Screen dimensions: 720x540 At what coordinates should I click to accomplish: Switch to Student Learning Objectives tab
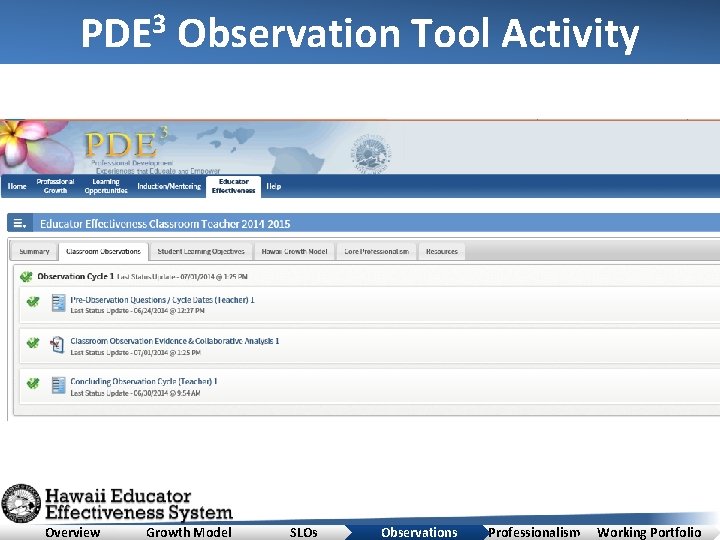[201, 252]
